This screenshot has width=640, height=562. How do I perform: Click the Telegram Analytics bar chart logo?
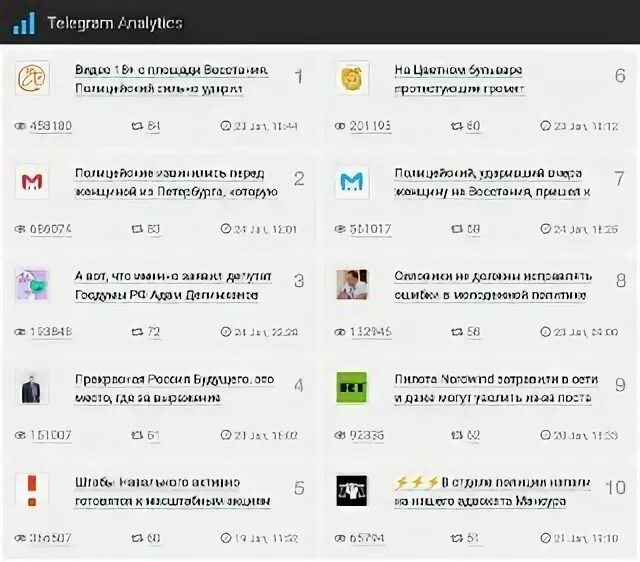point(24,23)
